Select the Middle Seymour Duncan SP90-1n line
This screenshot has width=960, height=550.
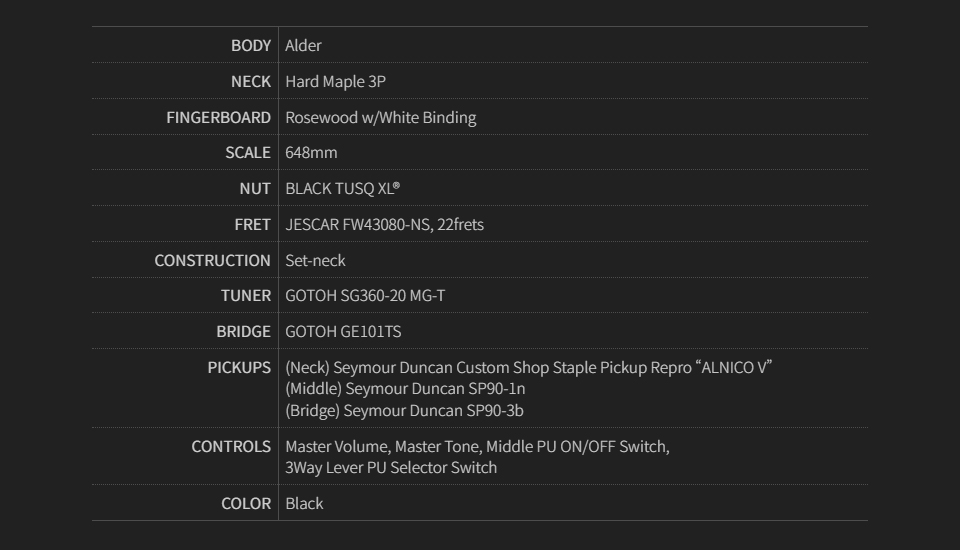pyautogui.click(x=405, y=388)
